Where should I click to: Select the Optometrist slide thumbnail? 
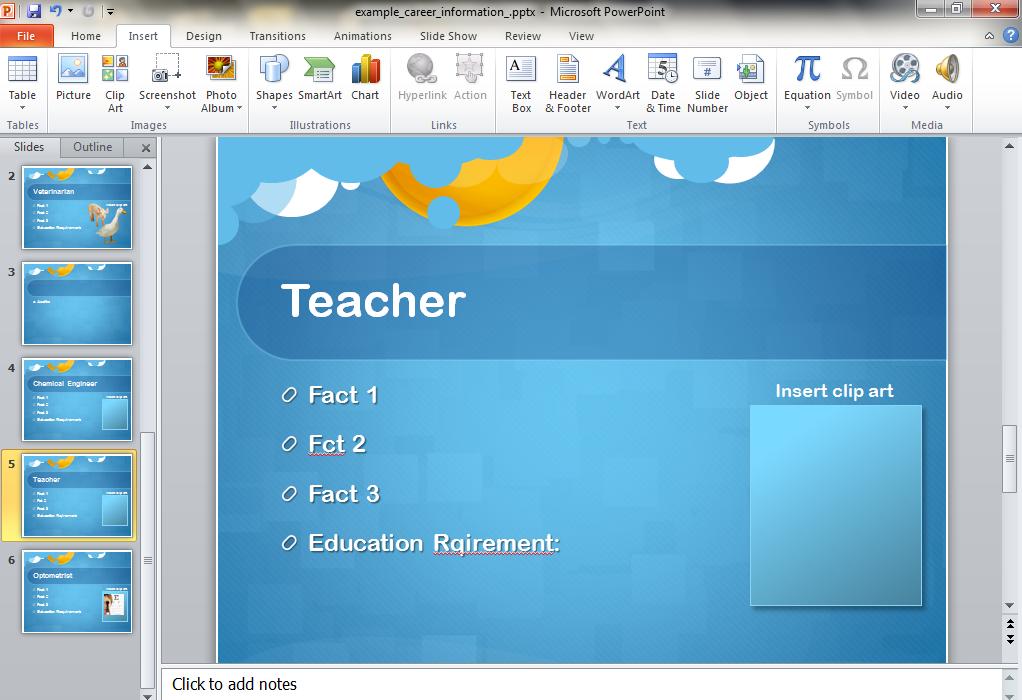[x=77, y=593]
